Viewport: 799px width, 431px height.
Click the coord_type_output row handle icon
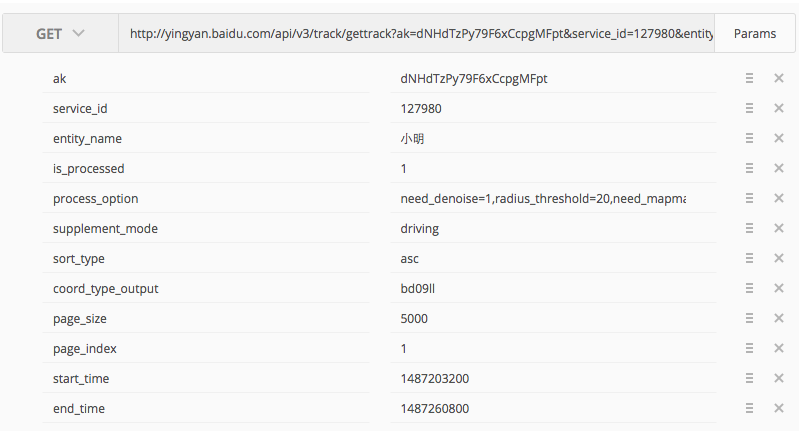tap(749, 289)
